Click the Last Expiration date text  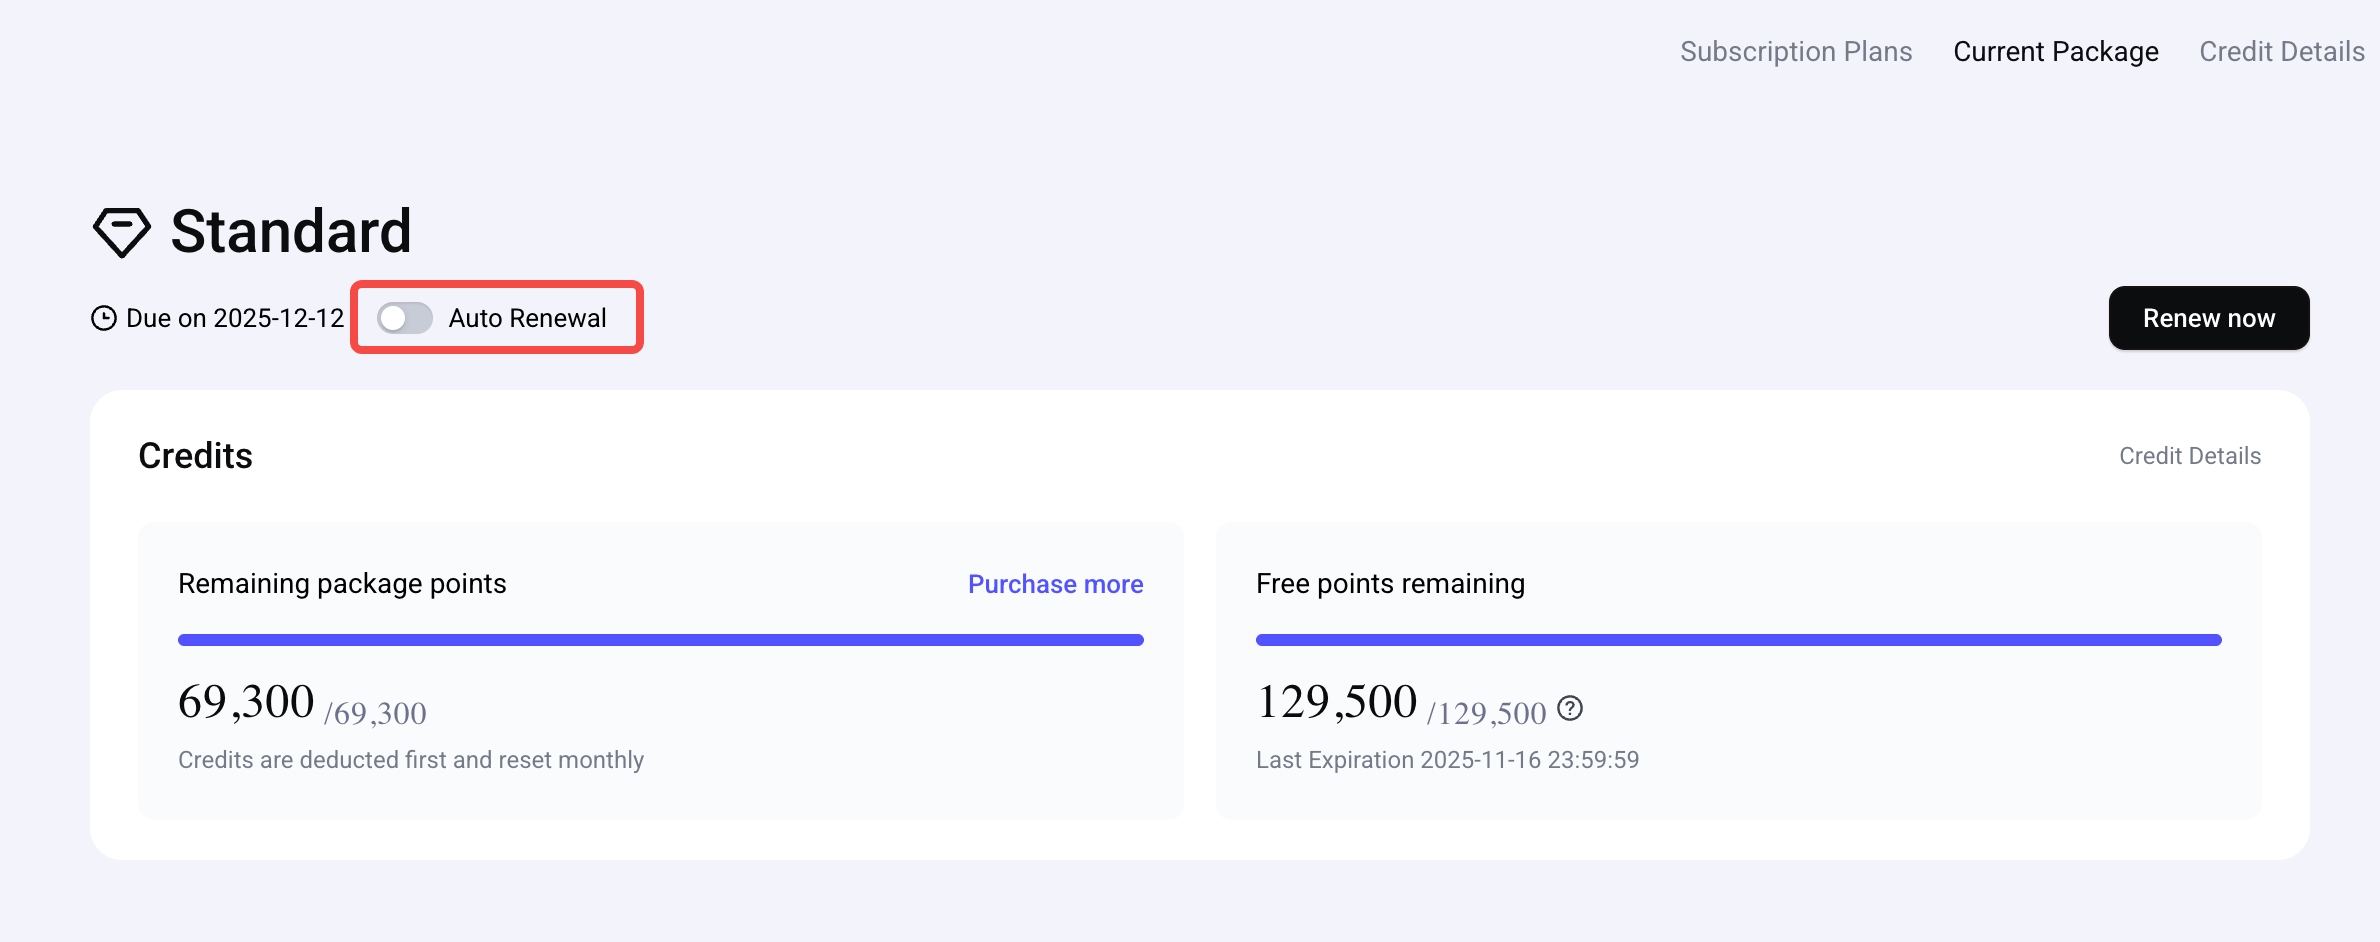click(1447, 760)
